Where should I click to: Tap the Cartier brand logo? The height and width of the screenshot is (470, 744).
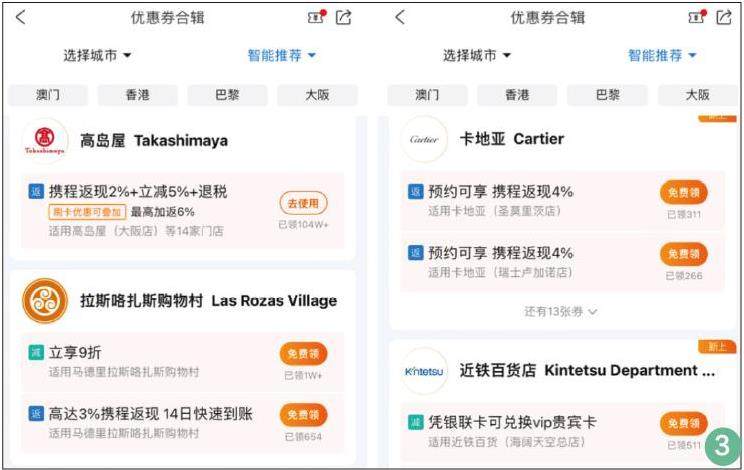(x=424, y=139)
